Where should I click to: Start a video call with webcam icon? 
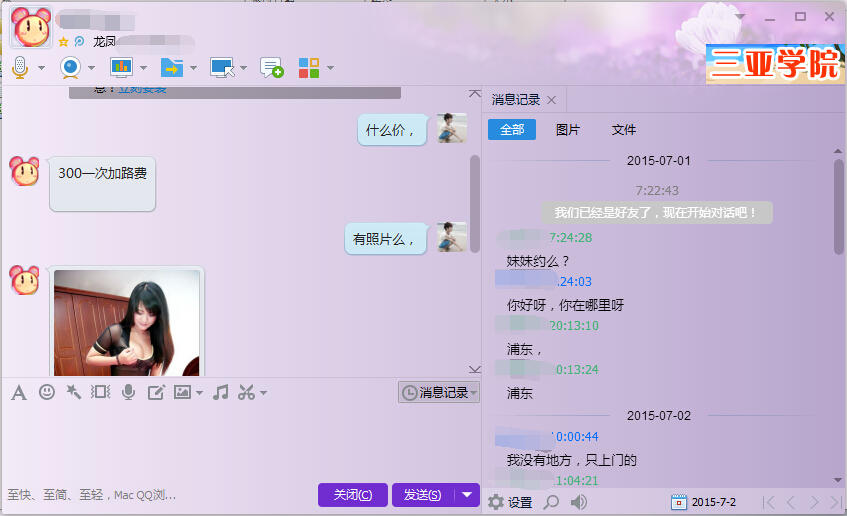click(70, 68)
